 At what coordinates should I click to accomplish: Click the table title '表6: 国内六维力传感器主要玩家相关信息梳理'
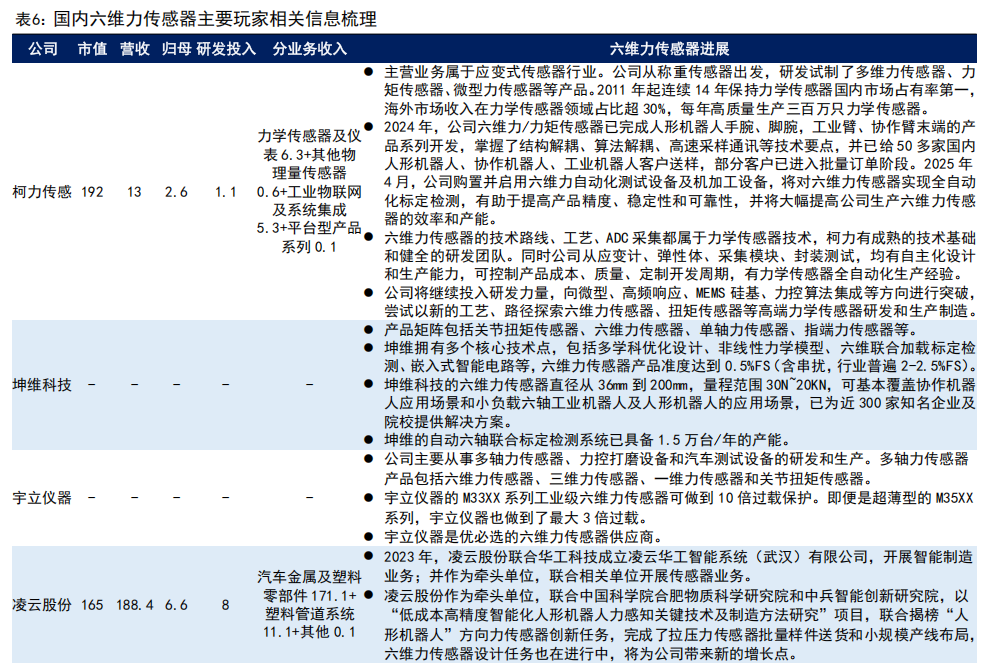pyautogui.click(x=196, y=19)
